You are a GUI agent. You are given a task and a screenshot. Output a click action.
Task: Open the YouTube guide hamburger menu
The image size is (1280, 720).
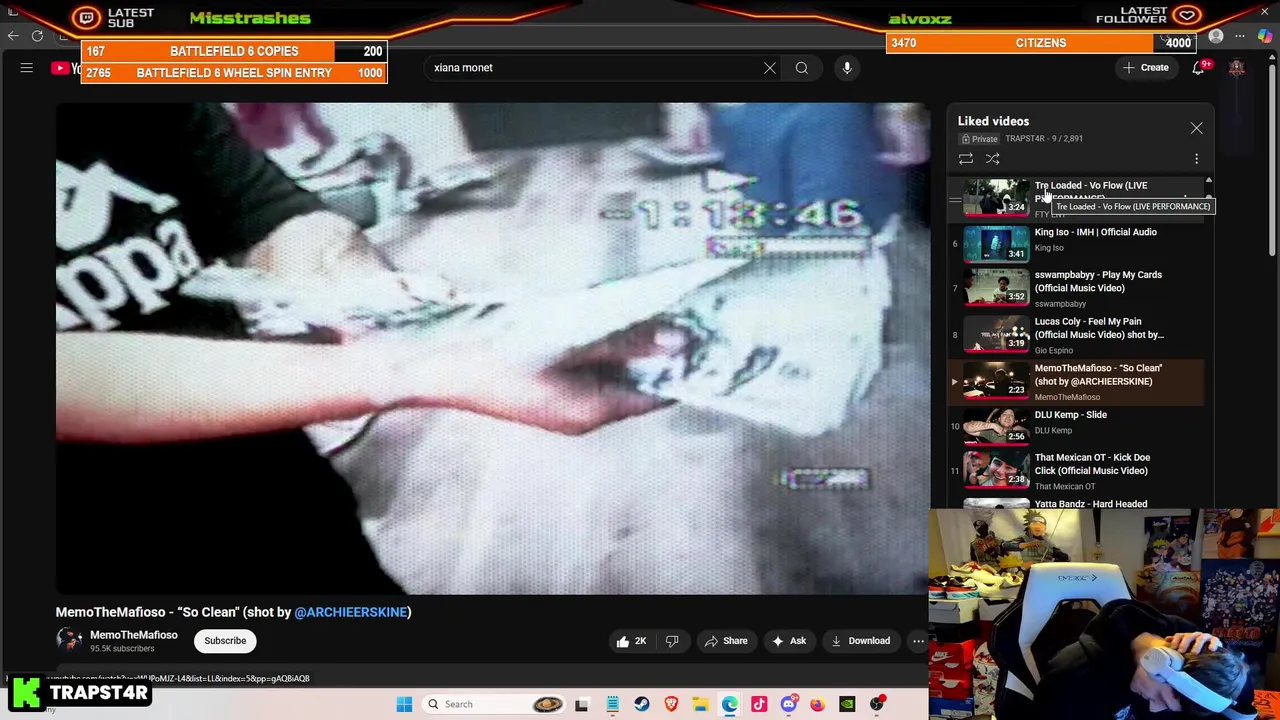pos(27,68)
